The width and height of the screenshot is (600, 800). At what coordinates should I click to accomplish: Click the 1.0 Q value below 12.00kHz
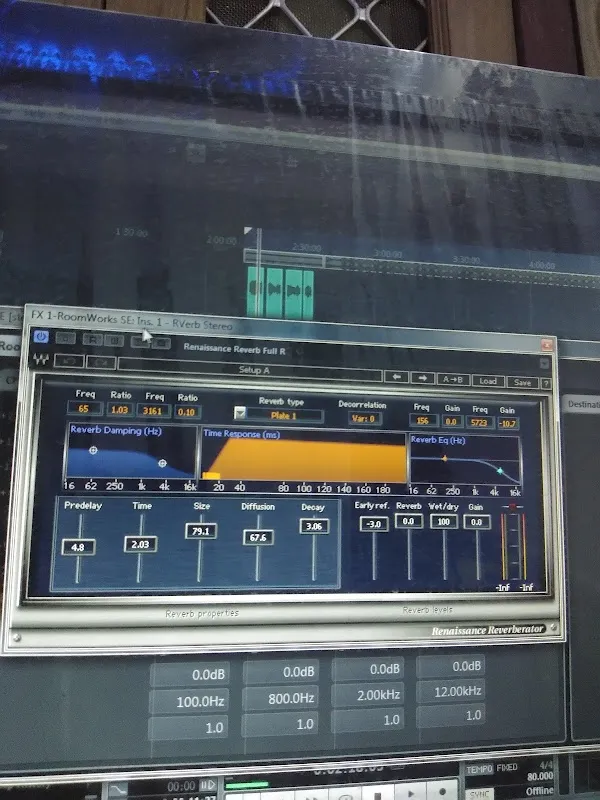point(451,715)
